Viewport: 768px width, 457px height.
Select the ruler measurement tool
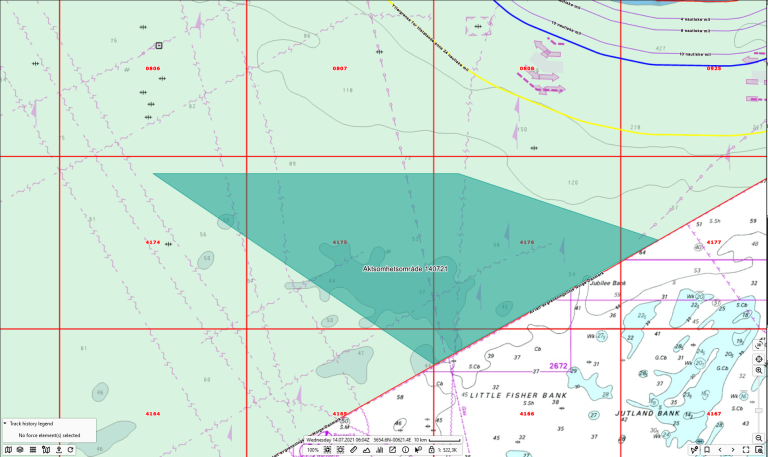tap(354, 450)
